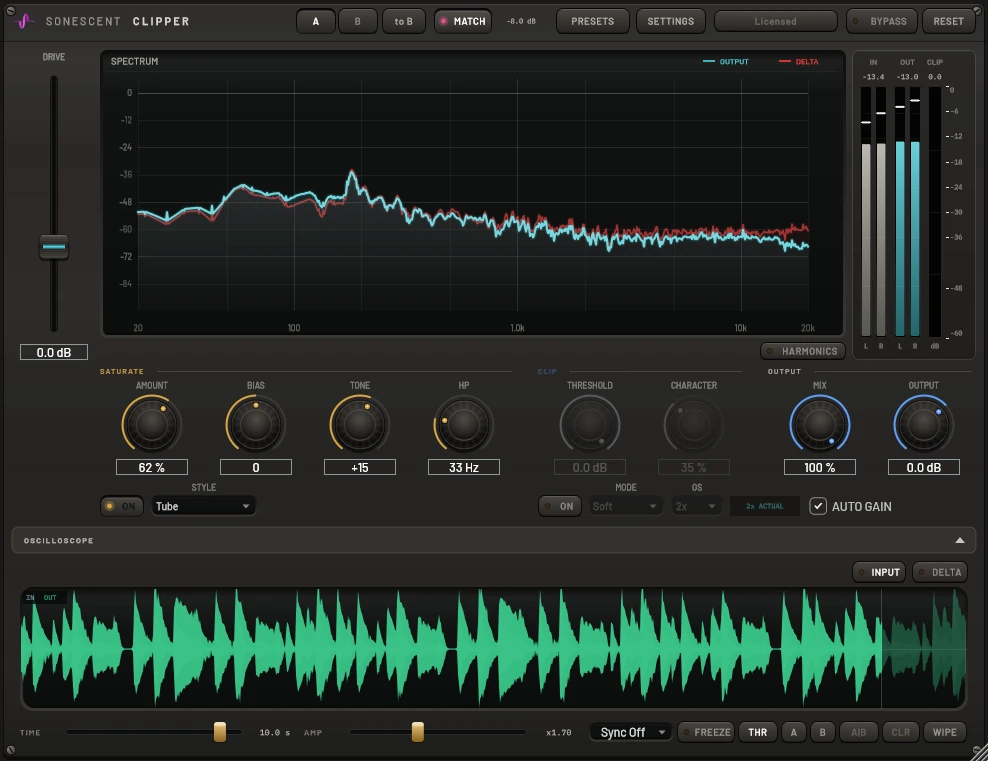
Task: Toggle the oscilloscope INPUT button
Action: click(879, 572)
